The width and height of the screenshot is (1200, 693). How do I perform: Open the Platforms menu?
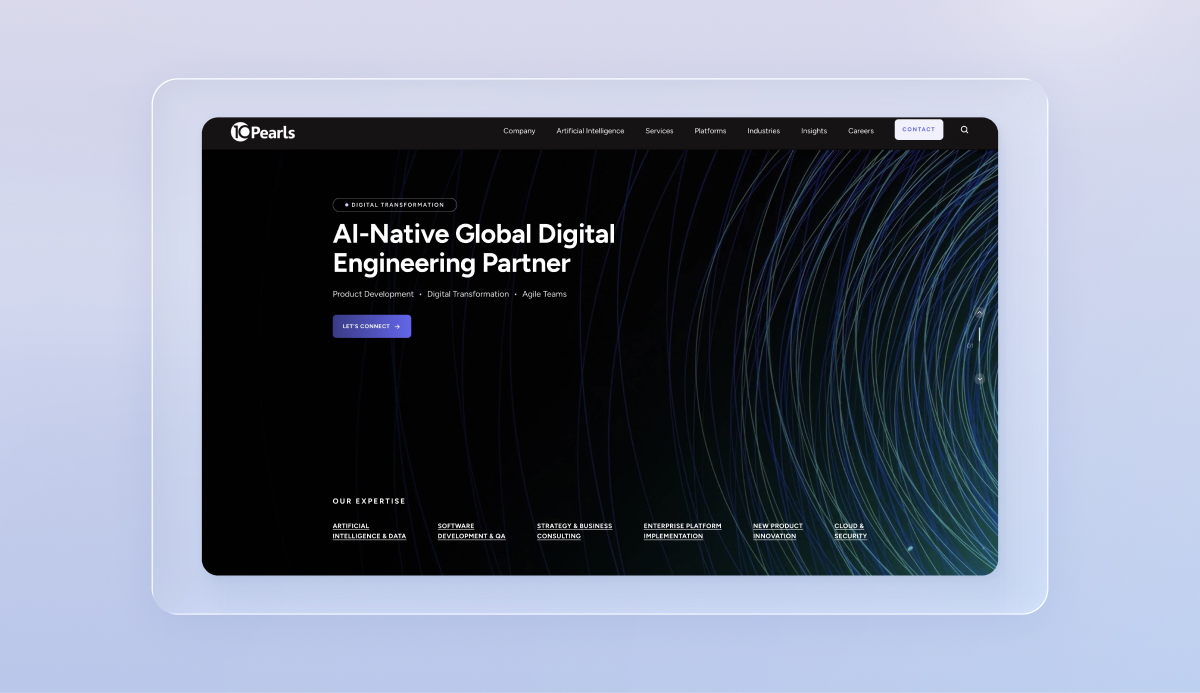click(710, 131)
